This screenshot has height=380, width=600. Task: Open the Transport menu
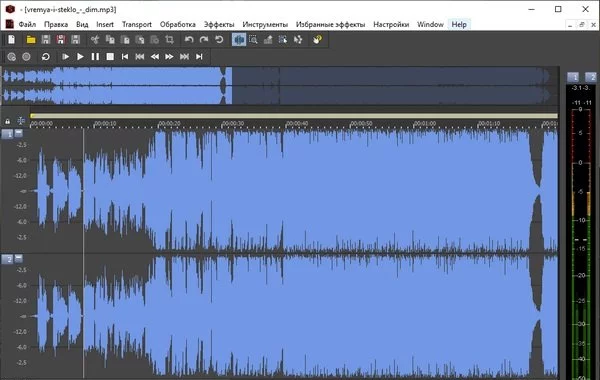[x=137, y=24]
